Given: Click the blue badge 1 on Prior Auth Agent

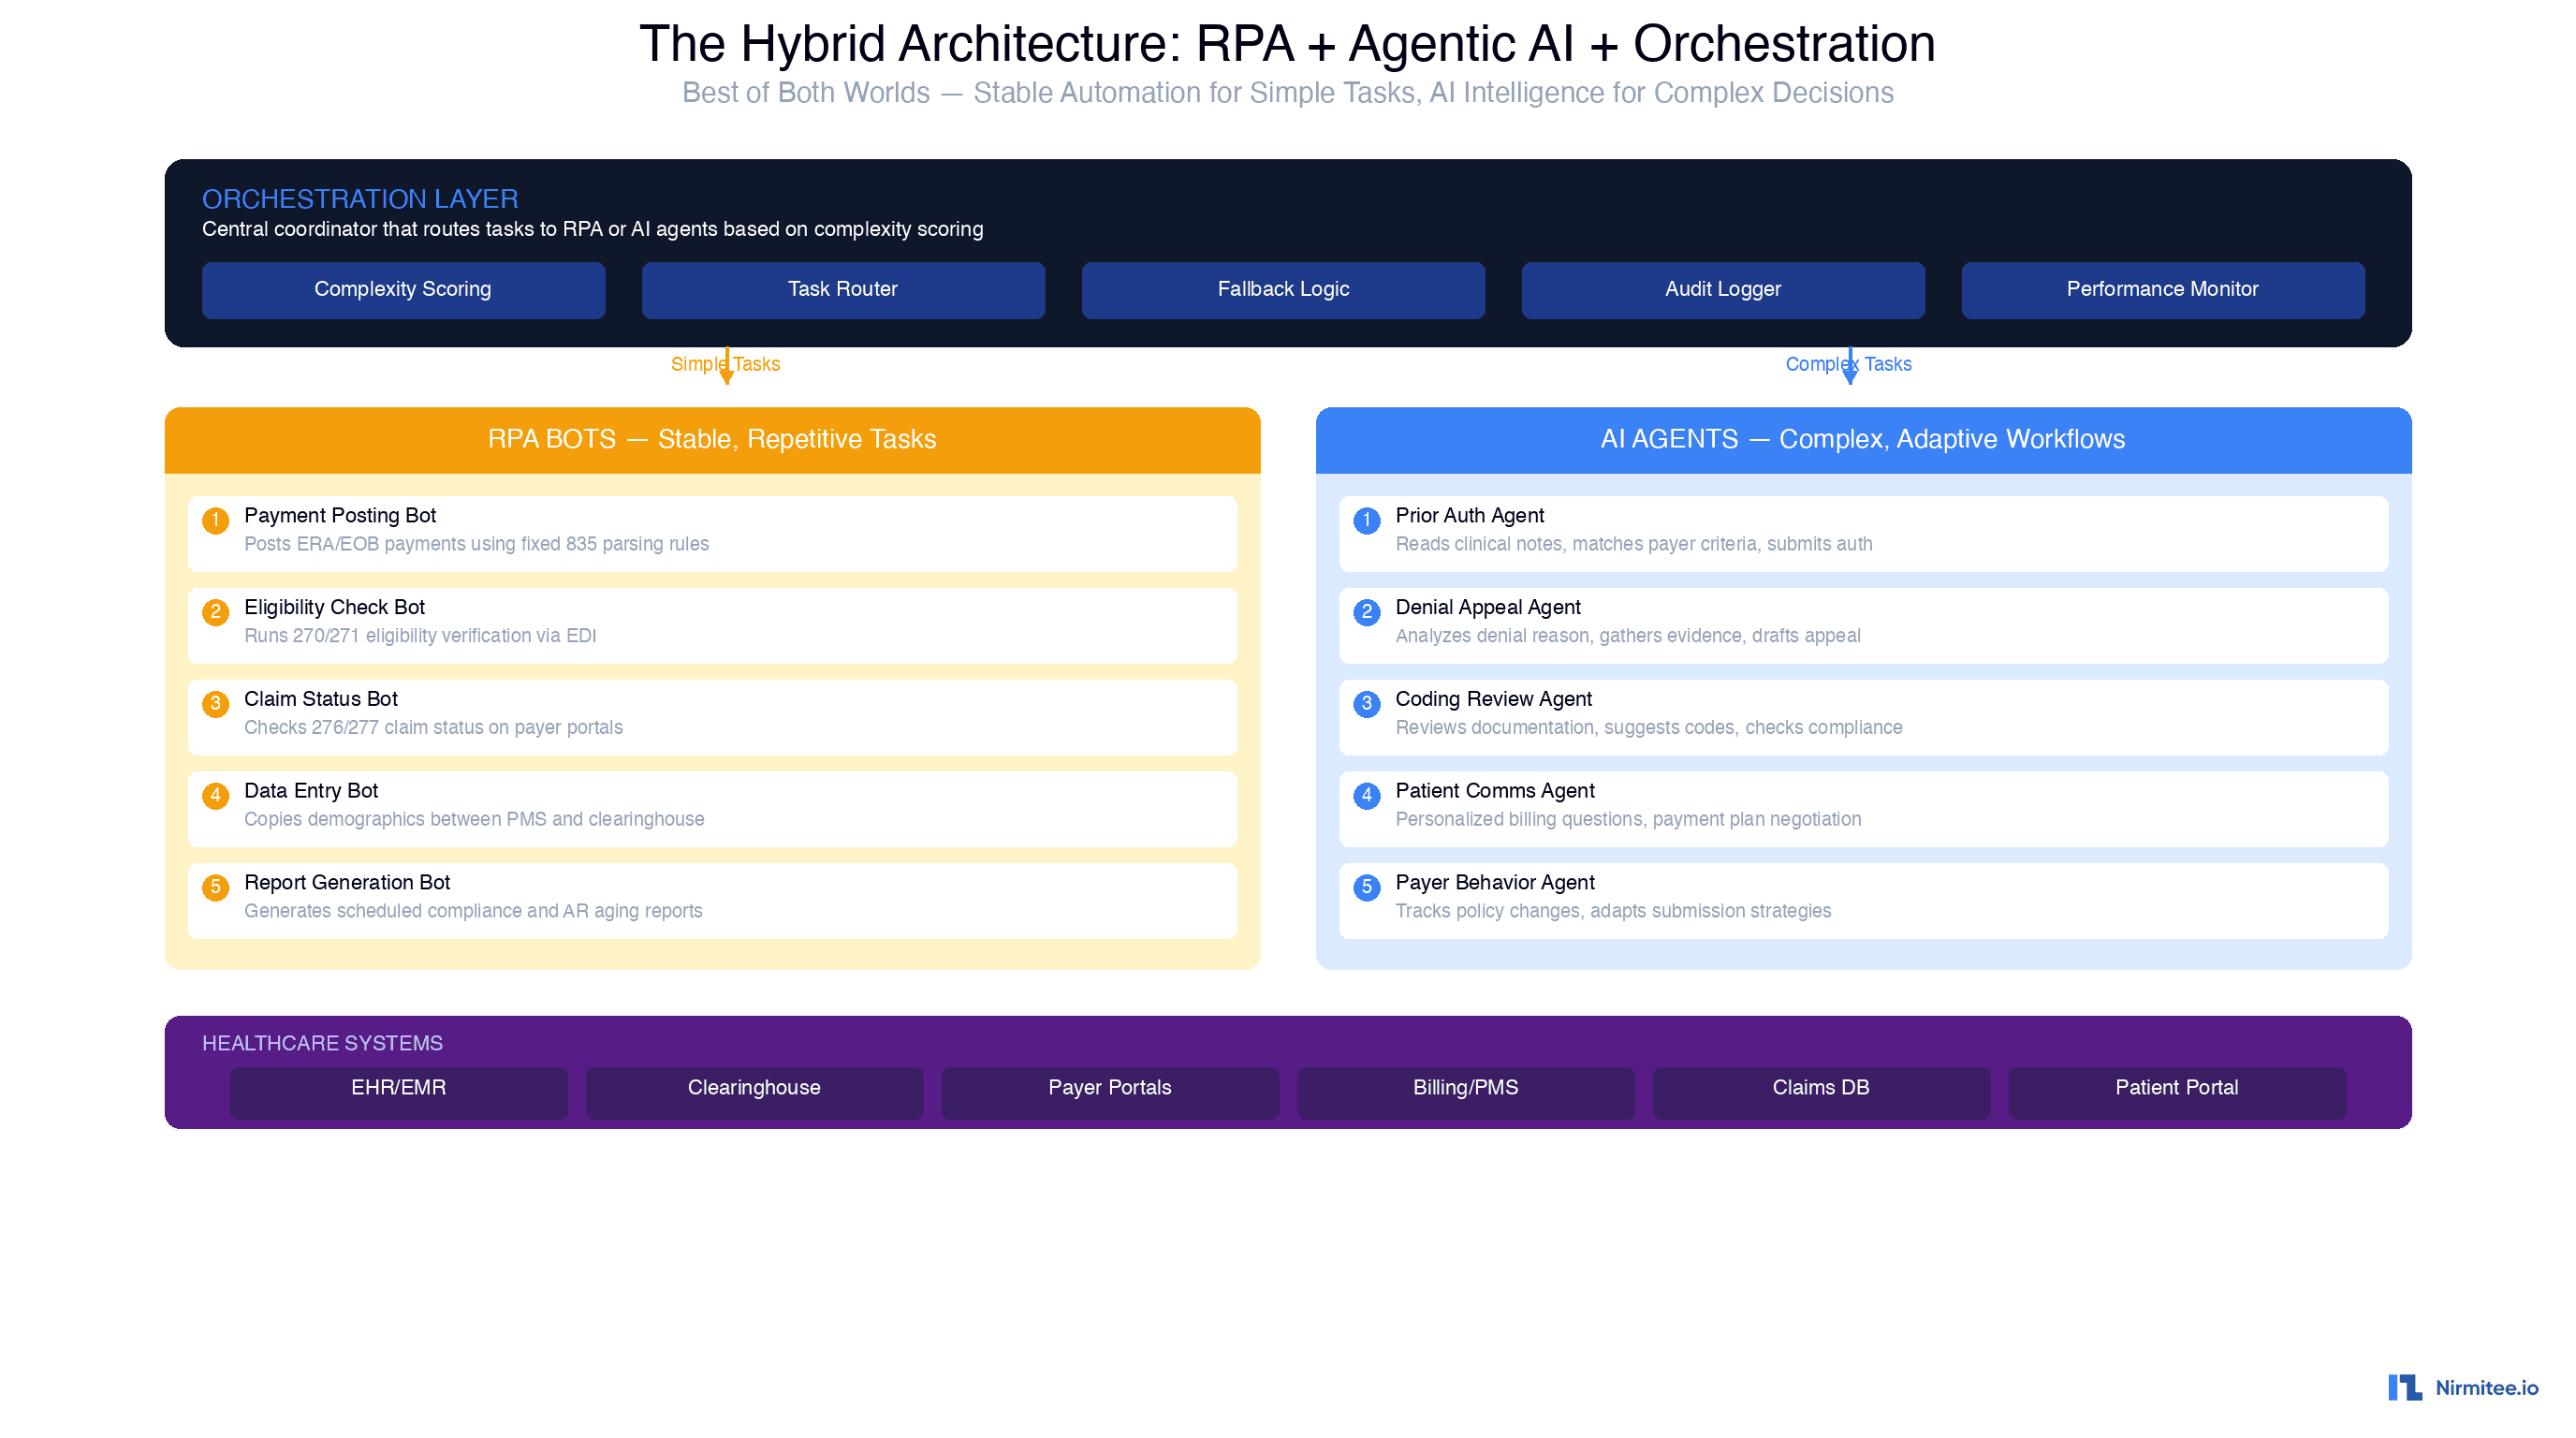Looking at the screenshot, I should tap(1366, 520).
